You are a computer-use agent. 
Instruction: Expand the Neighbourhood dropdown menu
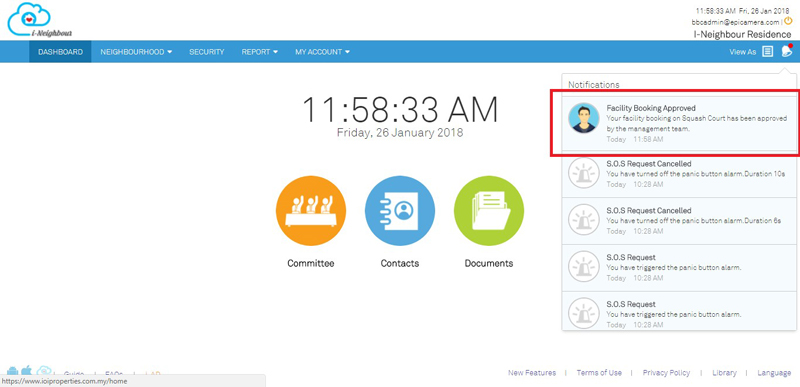coord(136,52)
